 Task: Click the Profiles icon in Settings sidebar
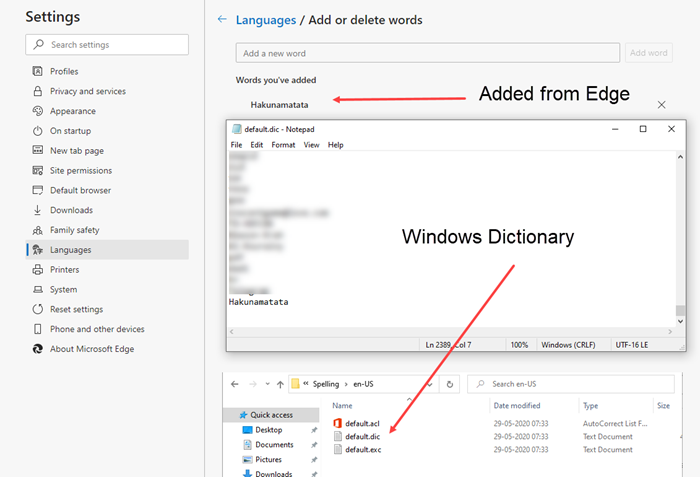pos(38,71)
